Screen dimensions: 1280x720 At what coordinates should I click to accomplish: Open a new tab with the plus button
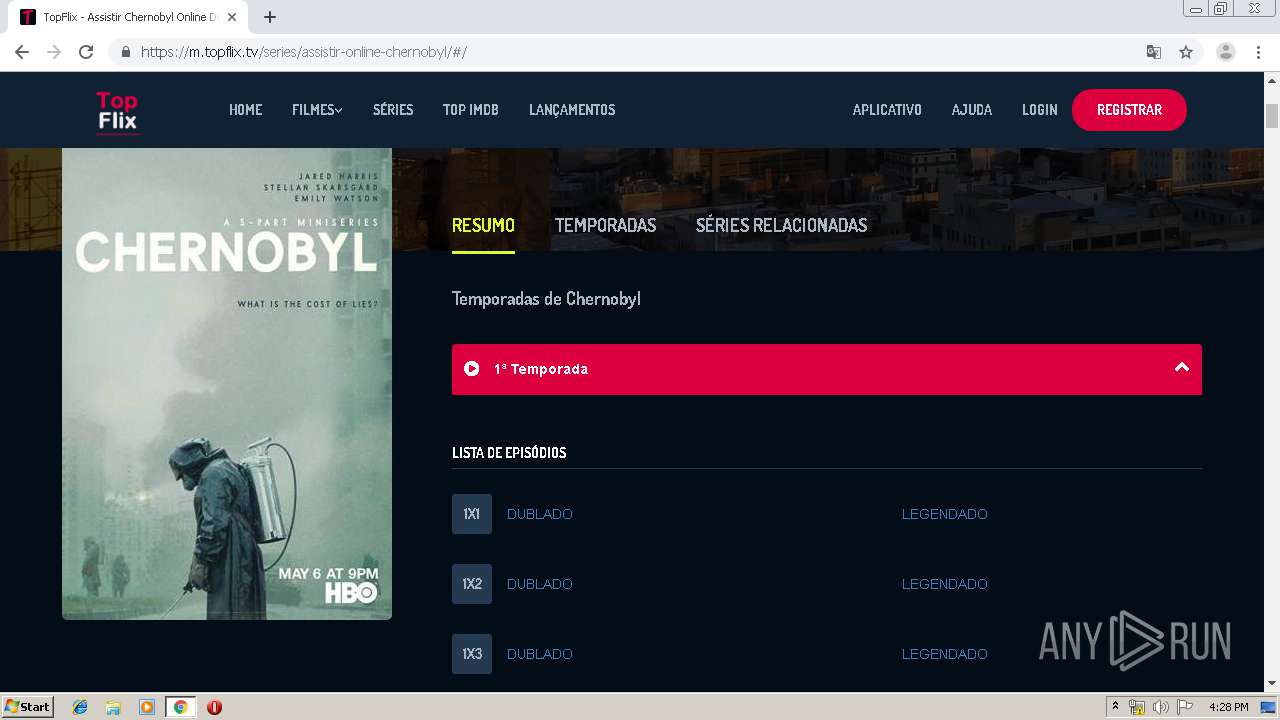coord(270,17)
